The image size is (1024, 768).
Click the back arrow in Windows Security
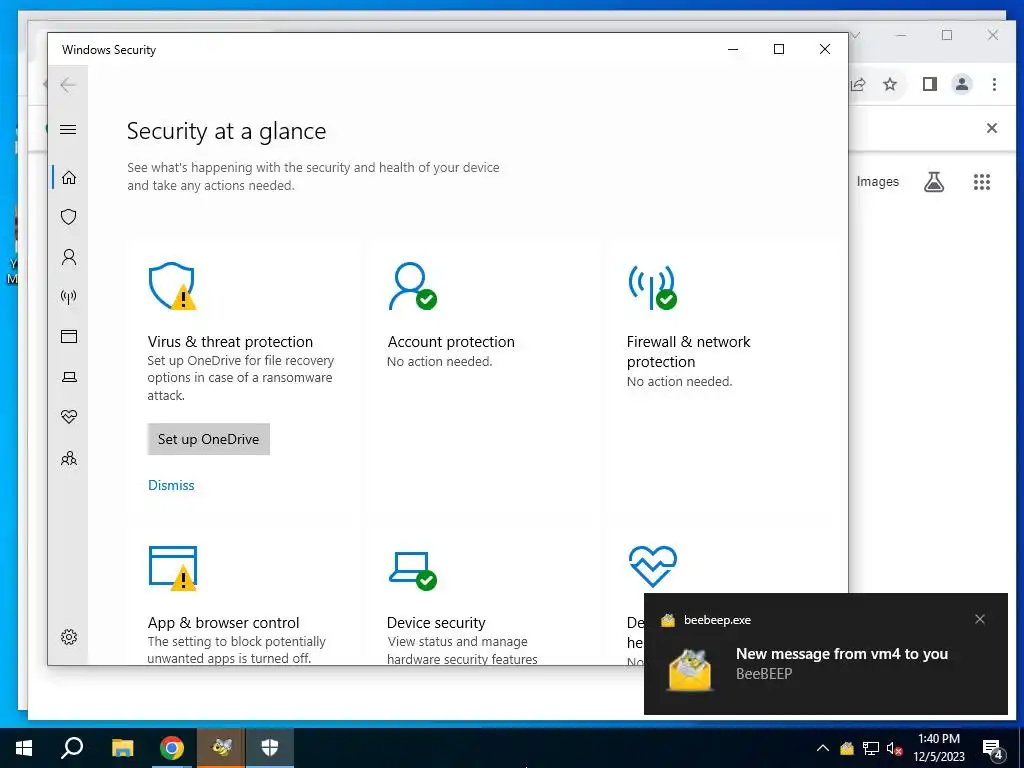point(68,85)
